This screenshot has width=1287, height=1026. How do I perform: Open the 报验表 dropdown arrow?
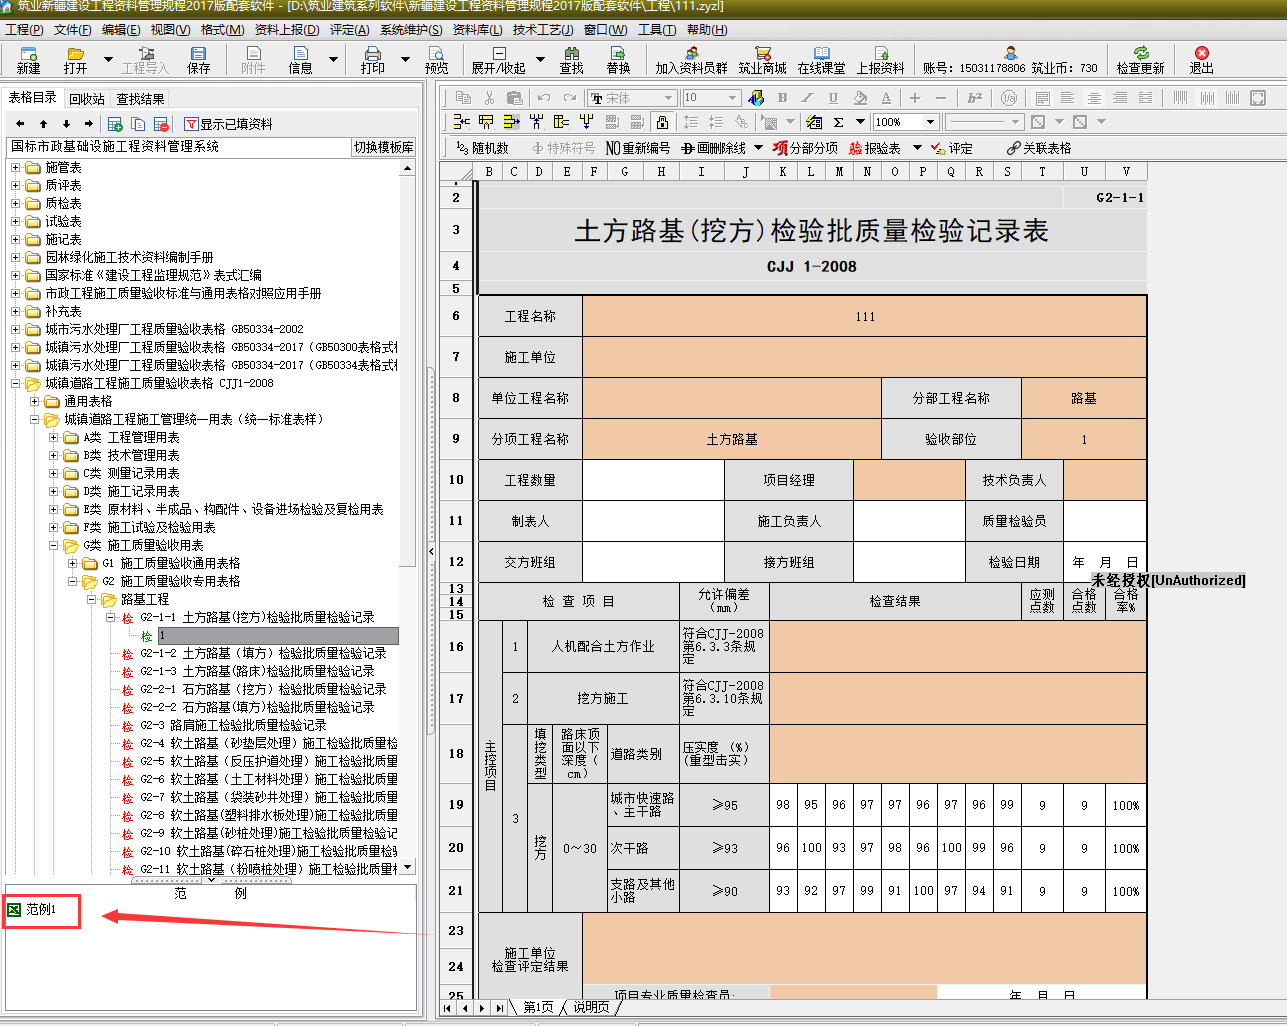917,148
